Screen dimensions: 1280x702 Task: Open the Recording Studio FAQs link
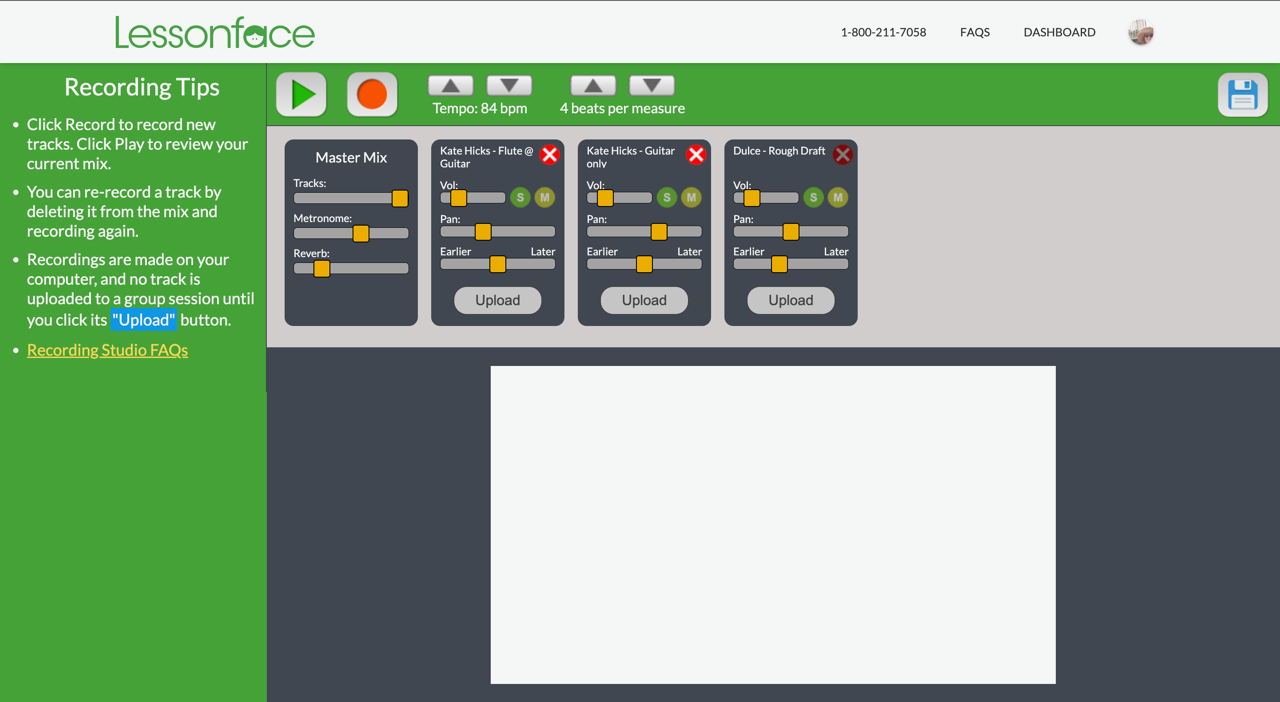tap(107, 350)
